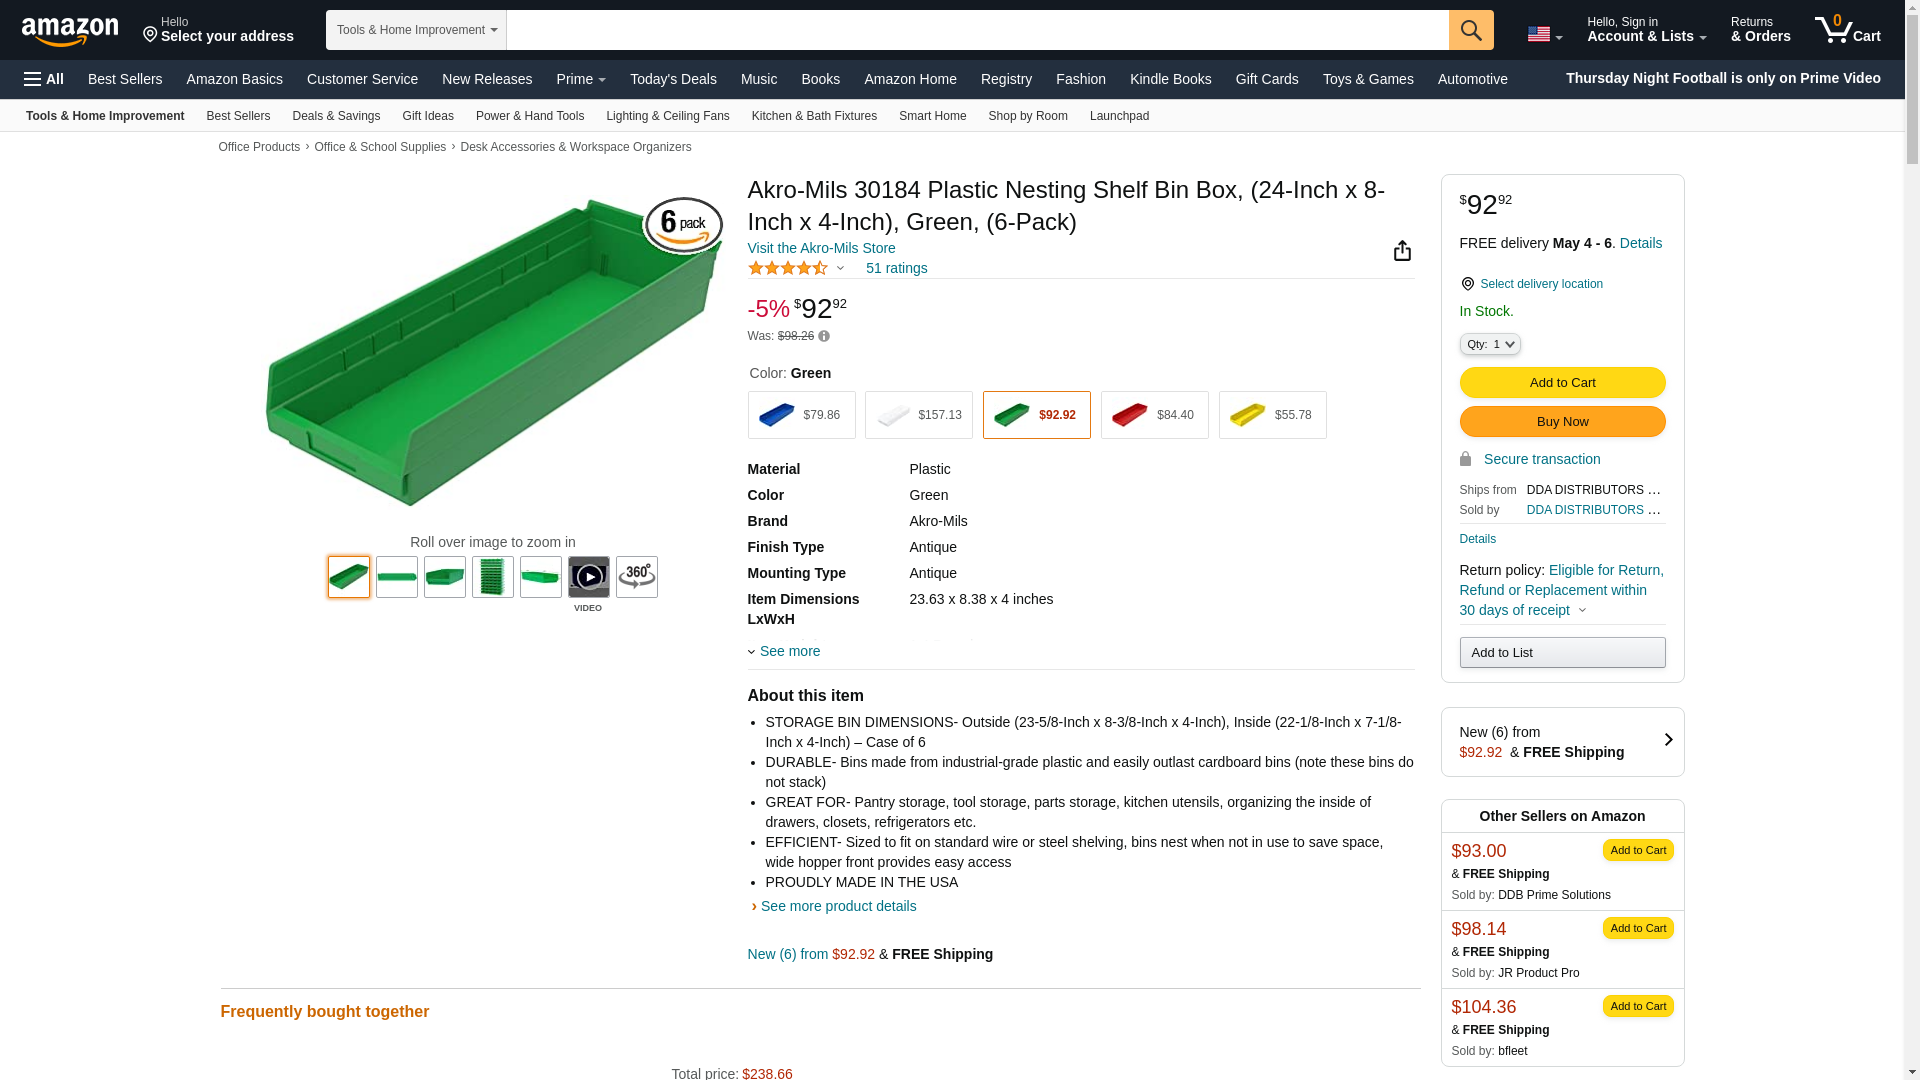
Task: Open the All hamburger menu
Action: click(x=44, y=79)
